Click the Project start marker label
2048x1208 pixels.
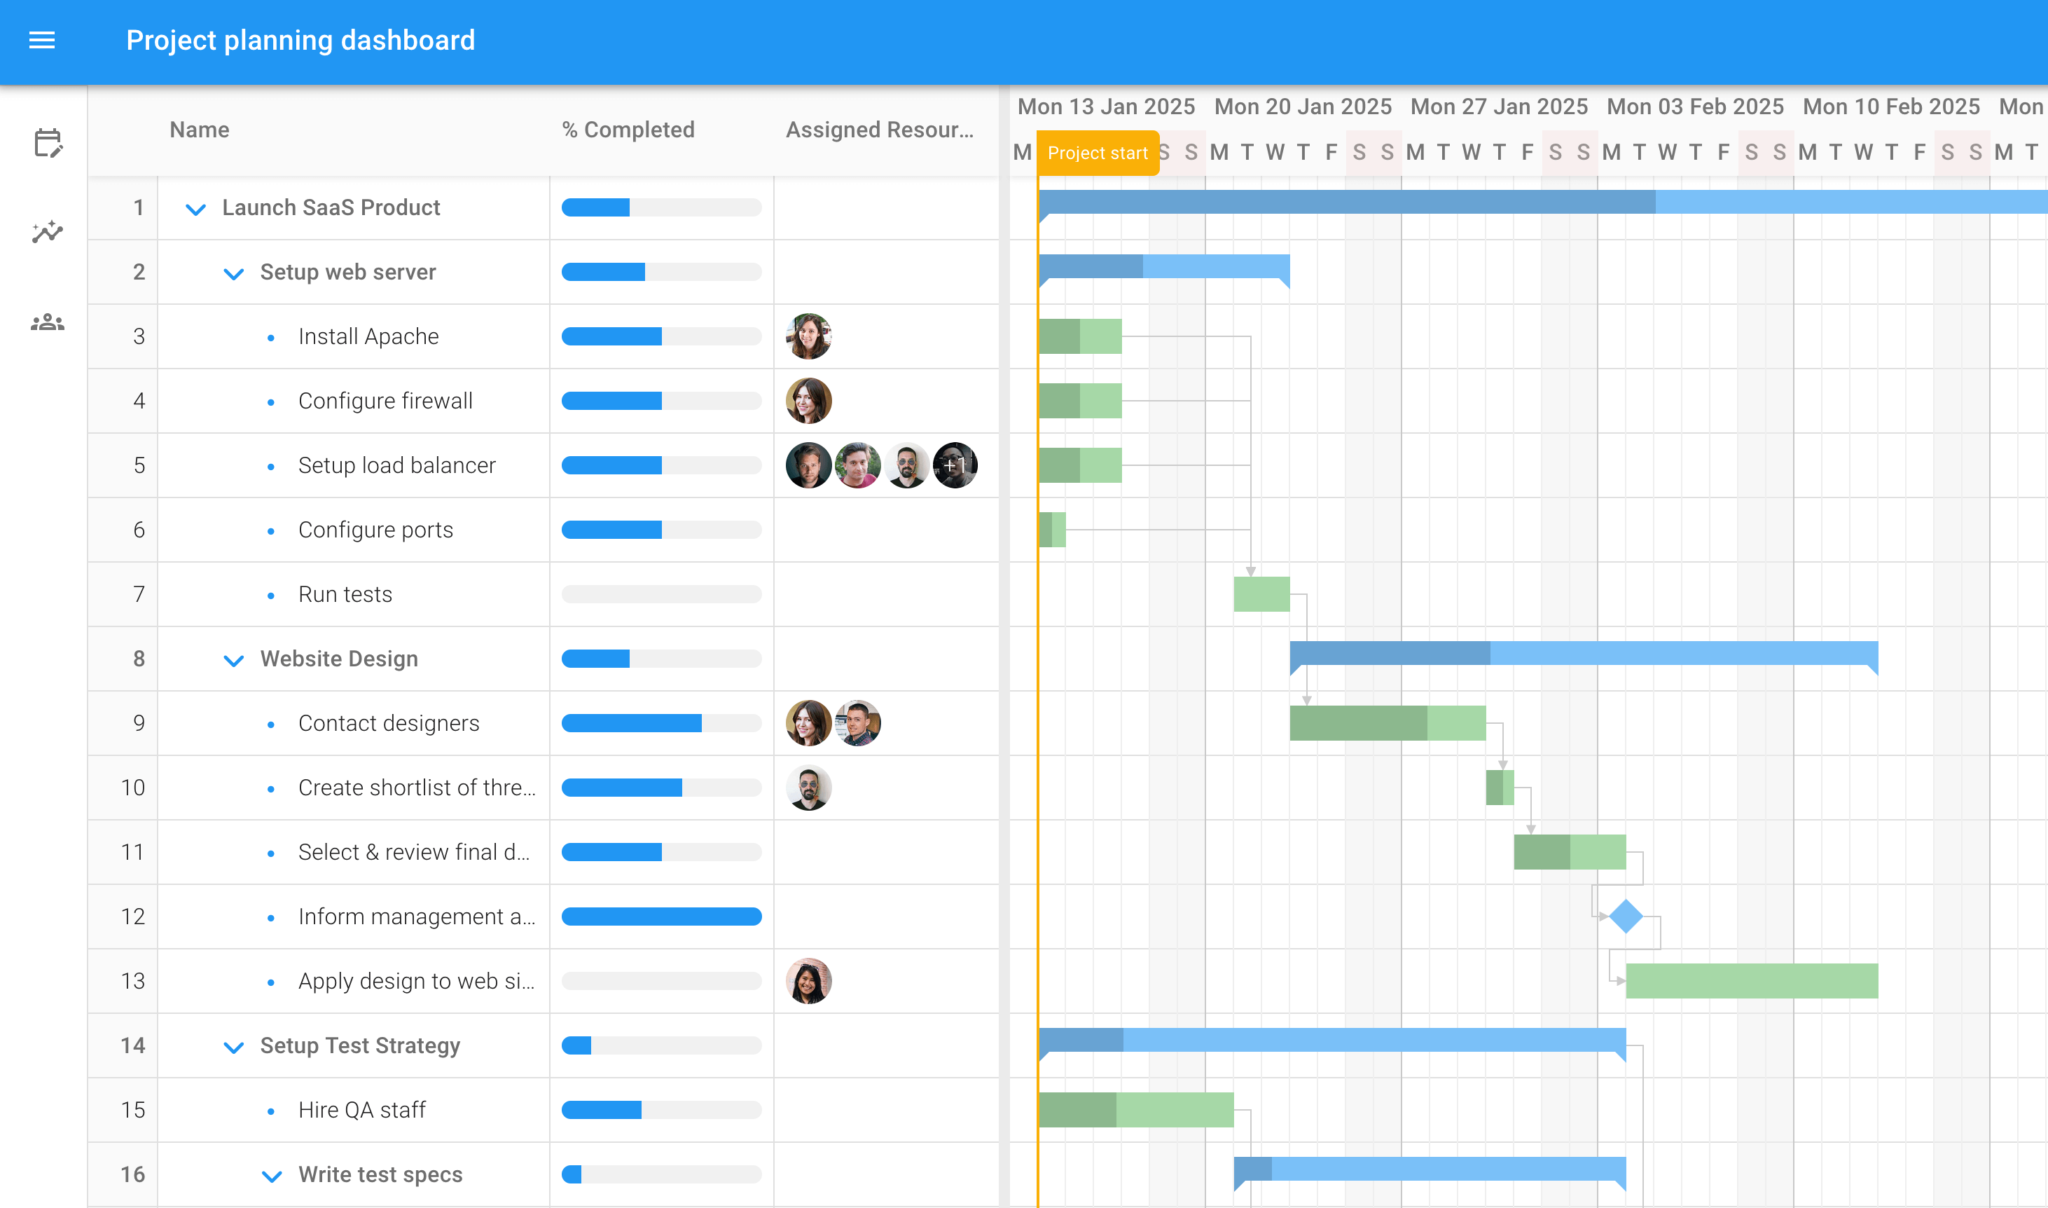(1098, 153)
